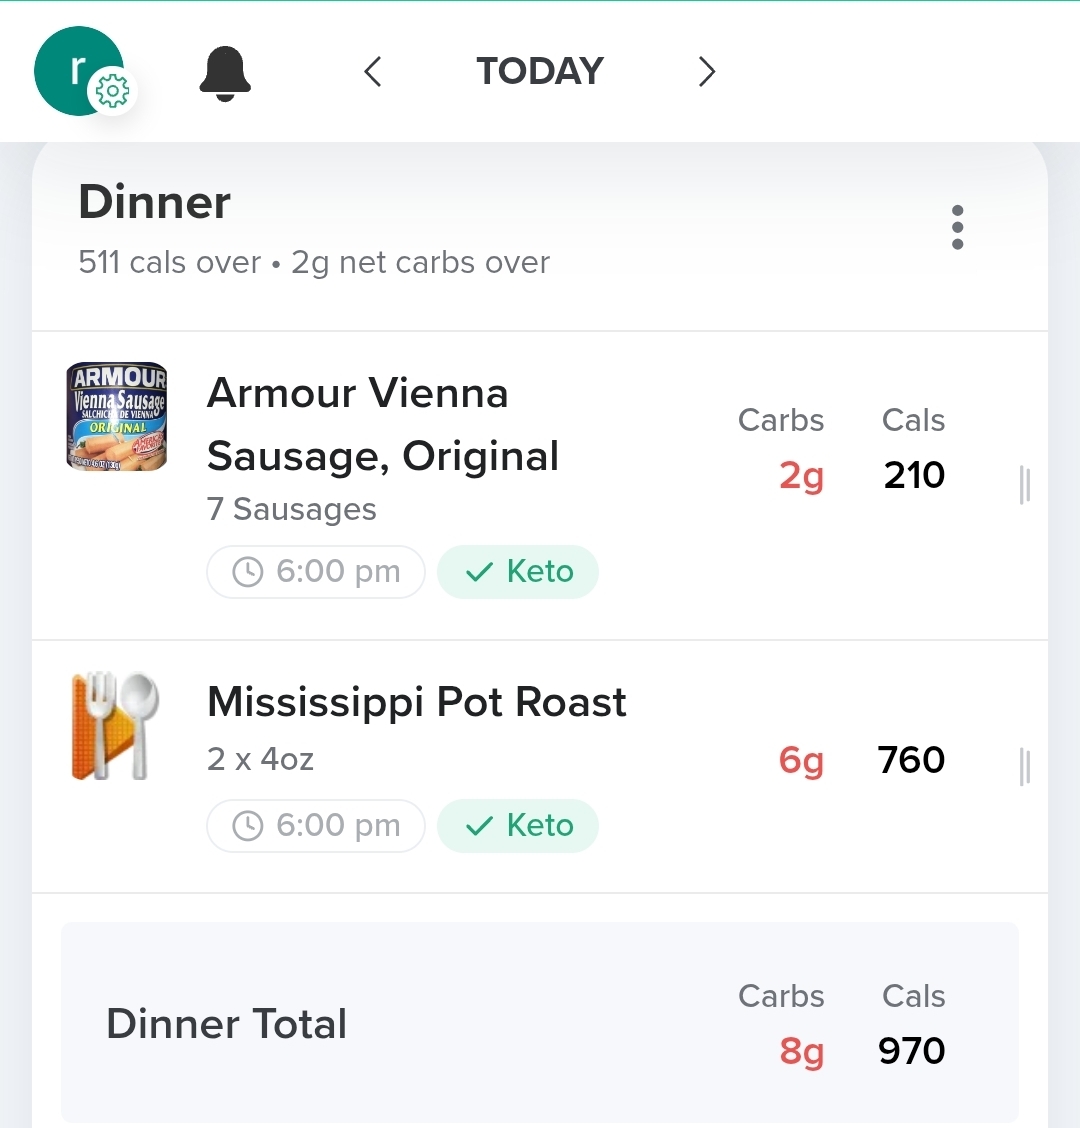
Task: Open profile settings via gear avatar
Action: click(x=110, y=92)
